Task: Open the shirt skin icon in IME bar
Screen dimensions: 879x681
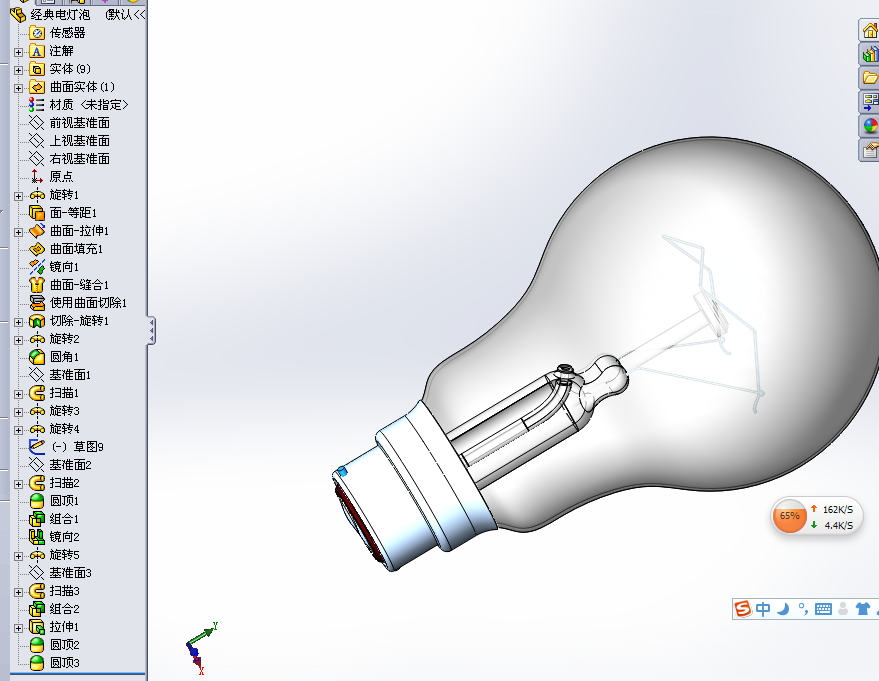Action: click(x=863, y=609)
